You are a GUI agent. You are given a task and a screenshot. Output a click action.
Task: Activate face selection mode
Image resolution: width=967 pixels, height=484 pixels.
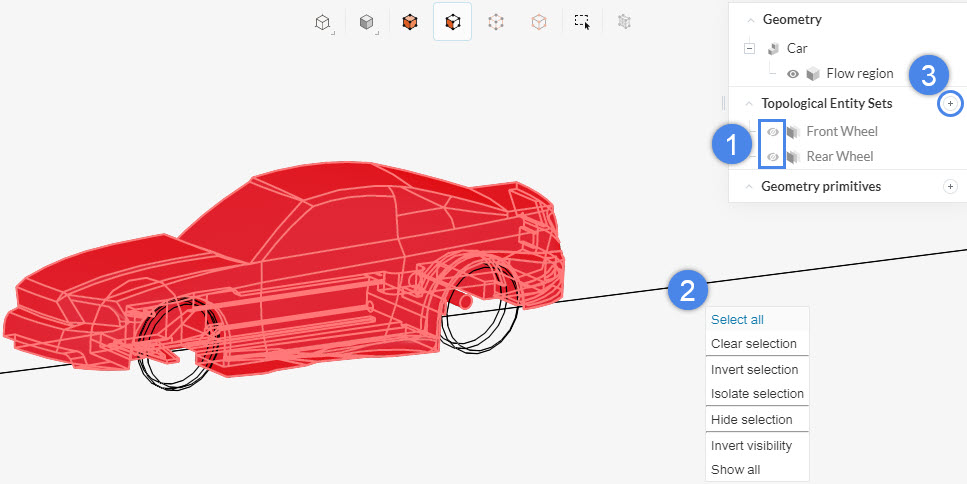point(453,22)
